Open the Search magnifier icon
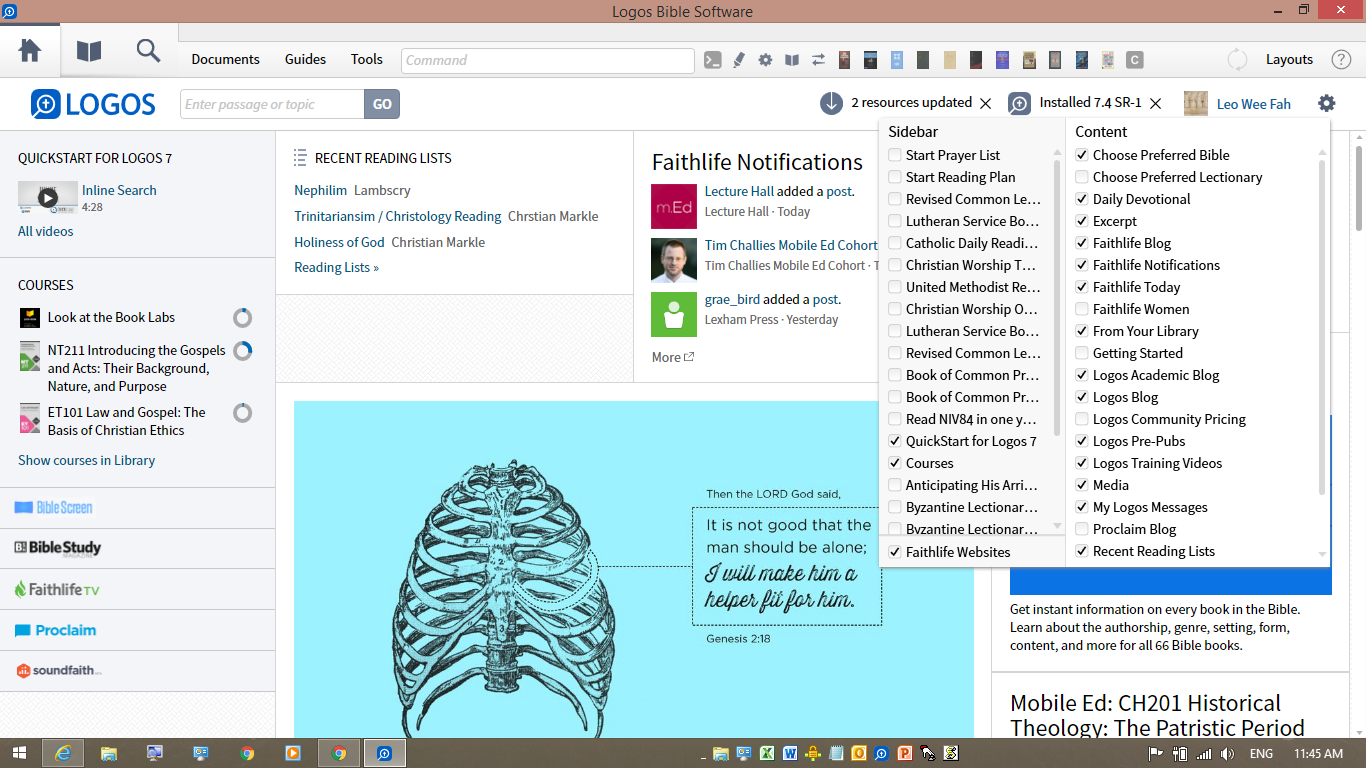This screenshot has width=1366, height=768. coord(148,50)
